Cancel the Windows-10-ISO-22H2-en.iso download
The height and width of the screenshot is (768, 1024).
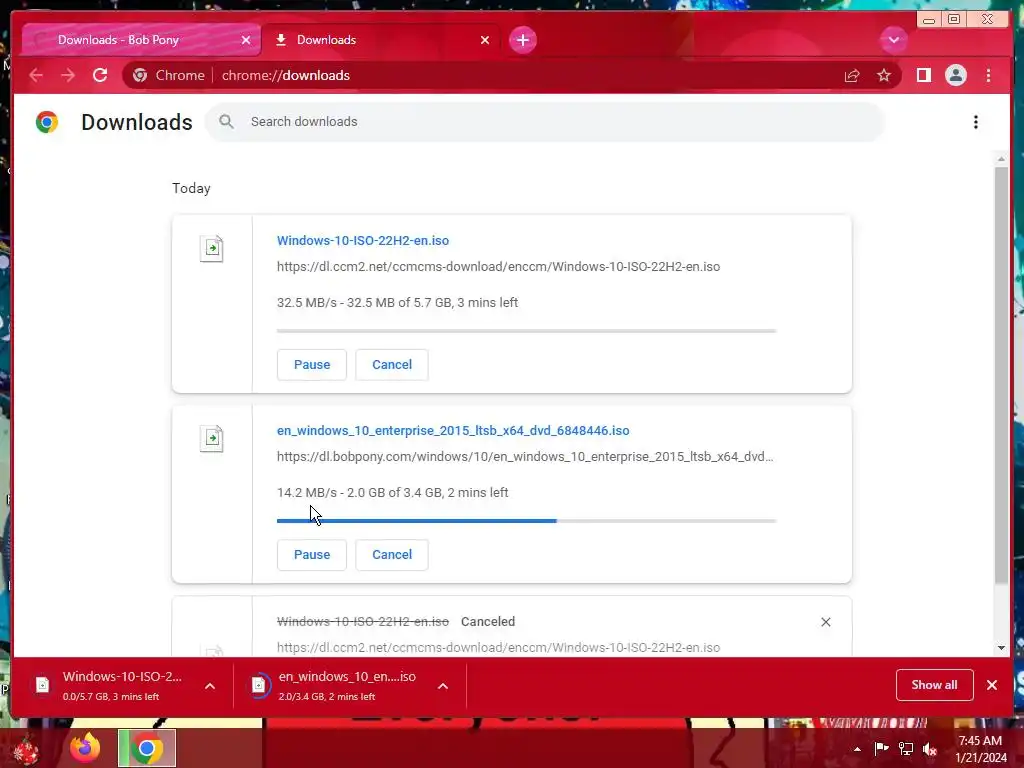pyautogui.click(x=392, y=364)
